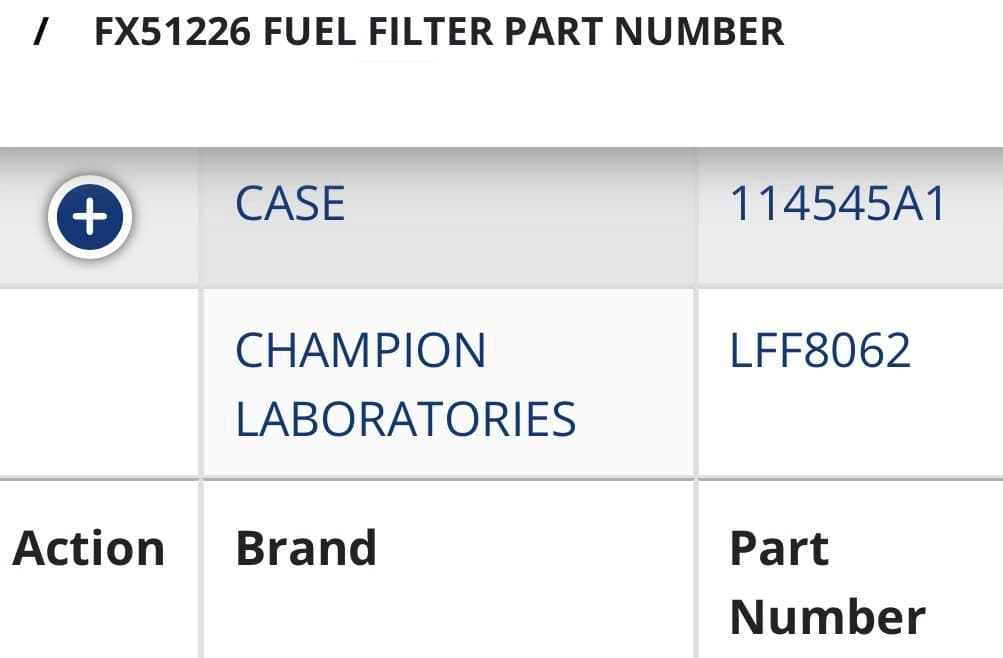Select the FX51226 FUEL FILTER PART NUMBER breadcrumb
This screenshot has height=658, width=1003.
[439, 32]
